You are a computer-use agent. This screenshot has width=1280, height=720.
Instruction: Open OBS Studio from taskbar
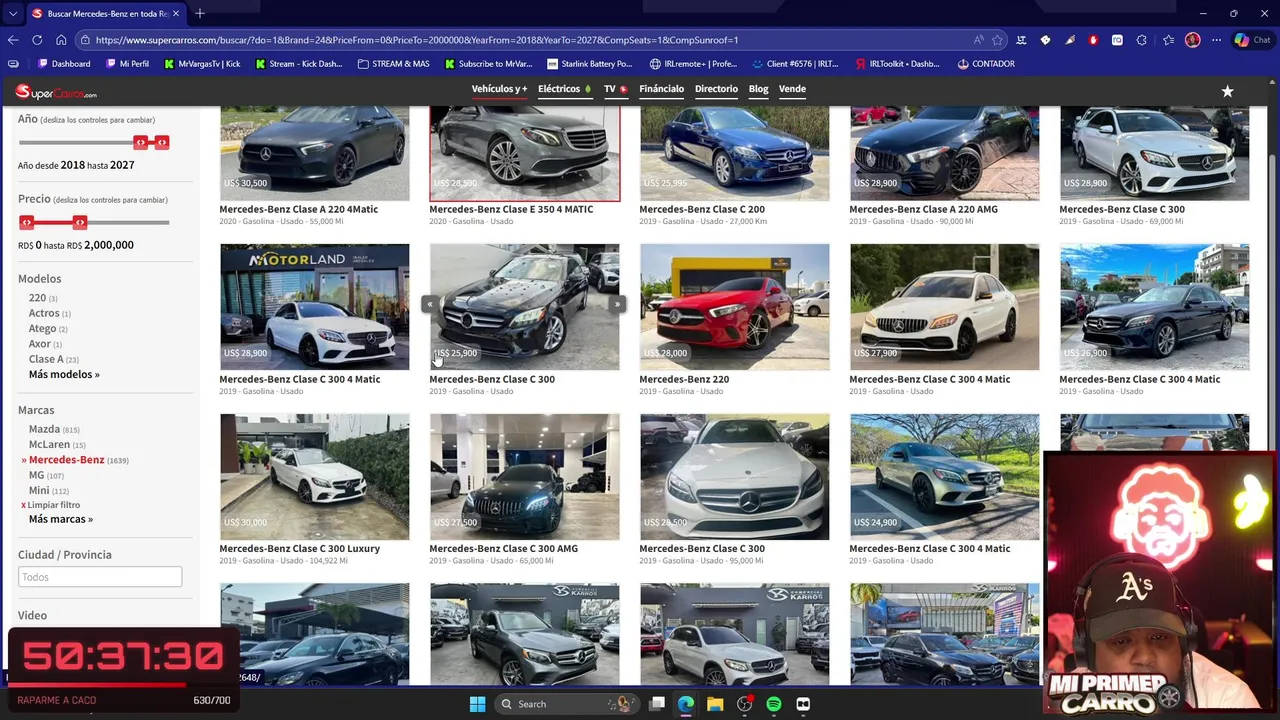coord(744,704)
